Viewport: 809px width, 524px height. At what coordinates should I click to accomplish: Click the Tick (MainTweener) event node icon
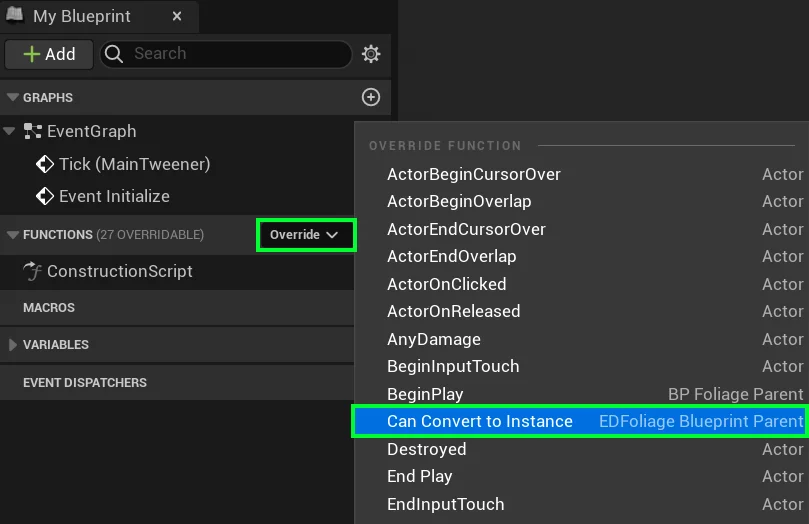[x=45, y=164]
